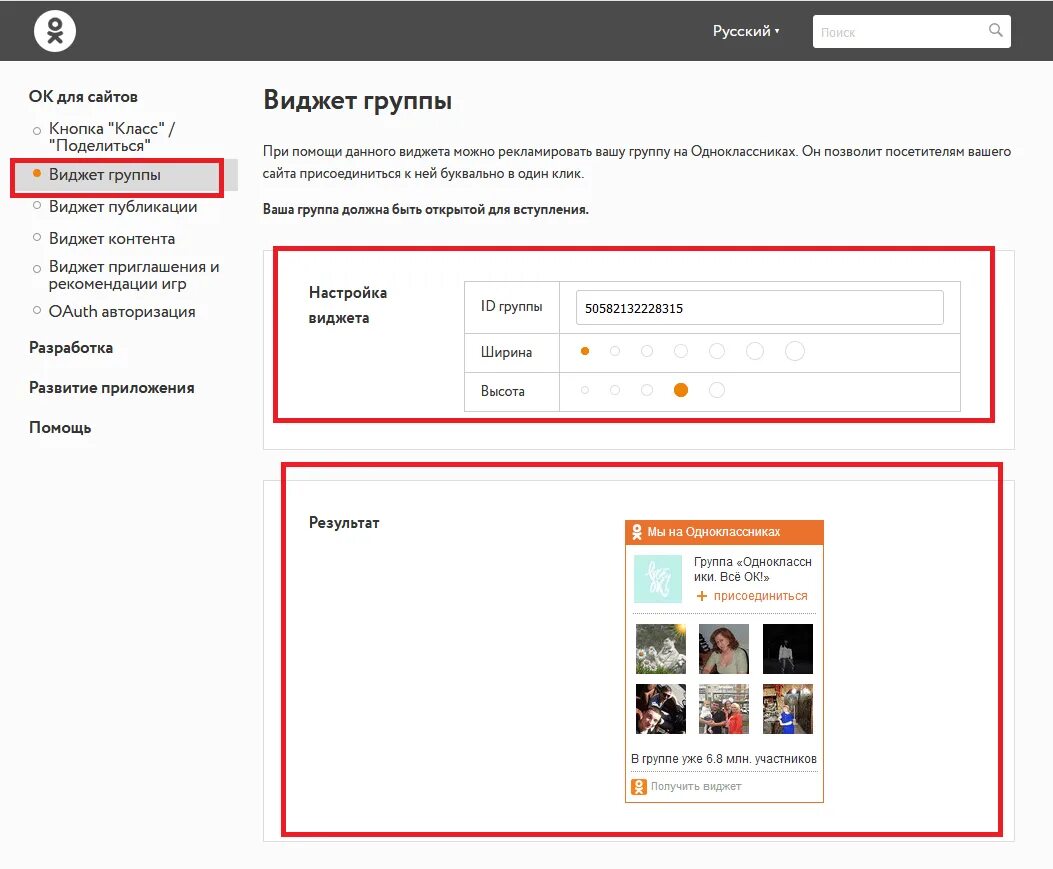The image size is (1053, 869).
Task: Select the largest Ширина radio option
Action: [794, 351]
